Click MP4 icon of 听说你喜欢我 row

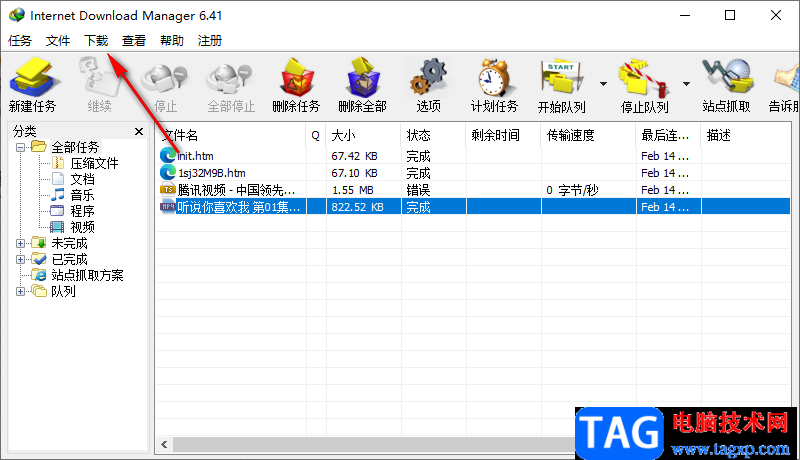coord(167,207)
